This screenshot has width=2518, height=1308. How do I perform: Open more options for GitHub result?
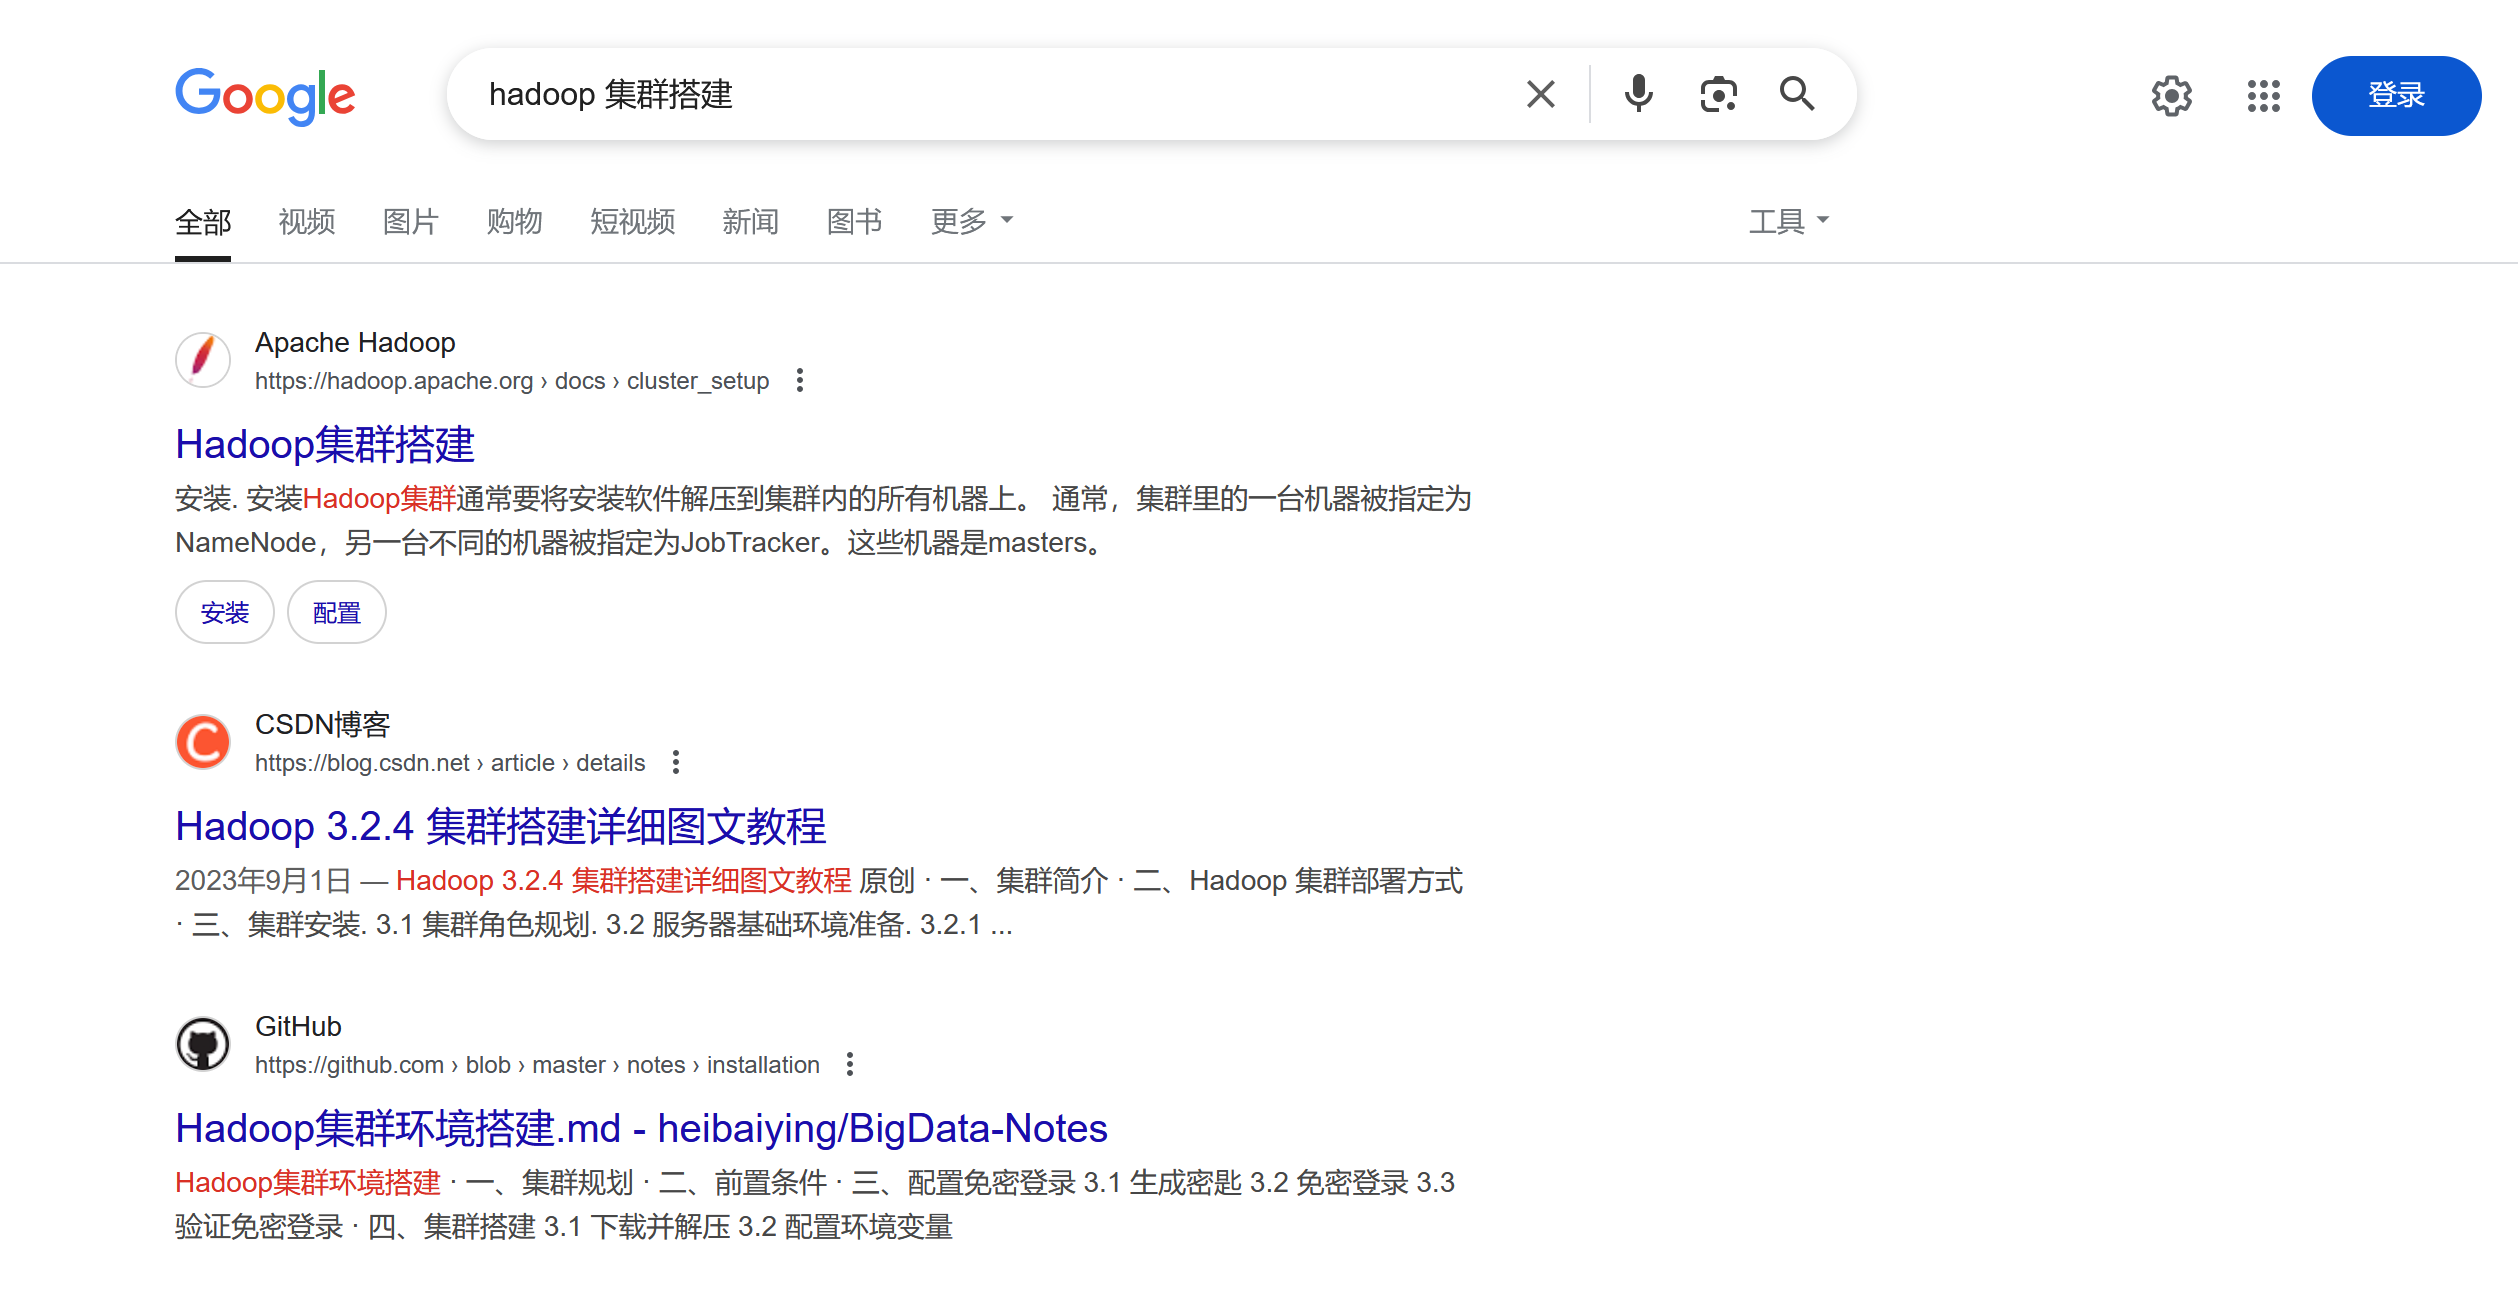[x=850, y=1065]
